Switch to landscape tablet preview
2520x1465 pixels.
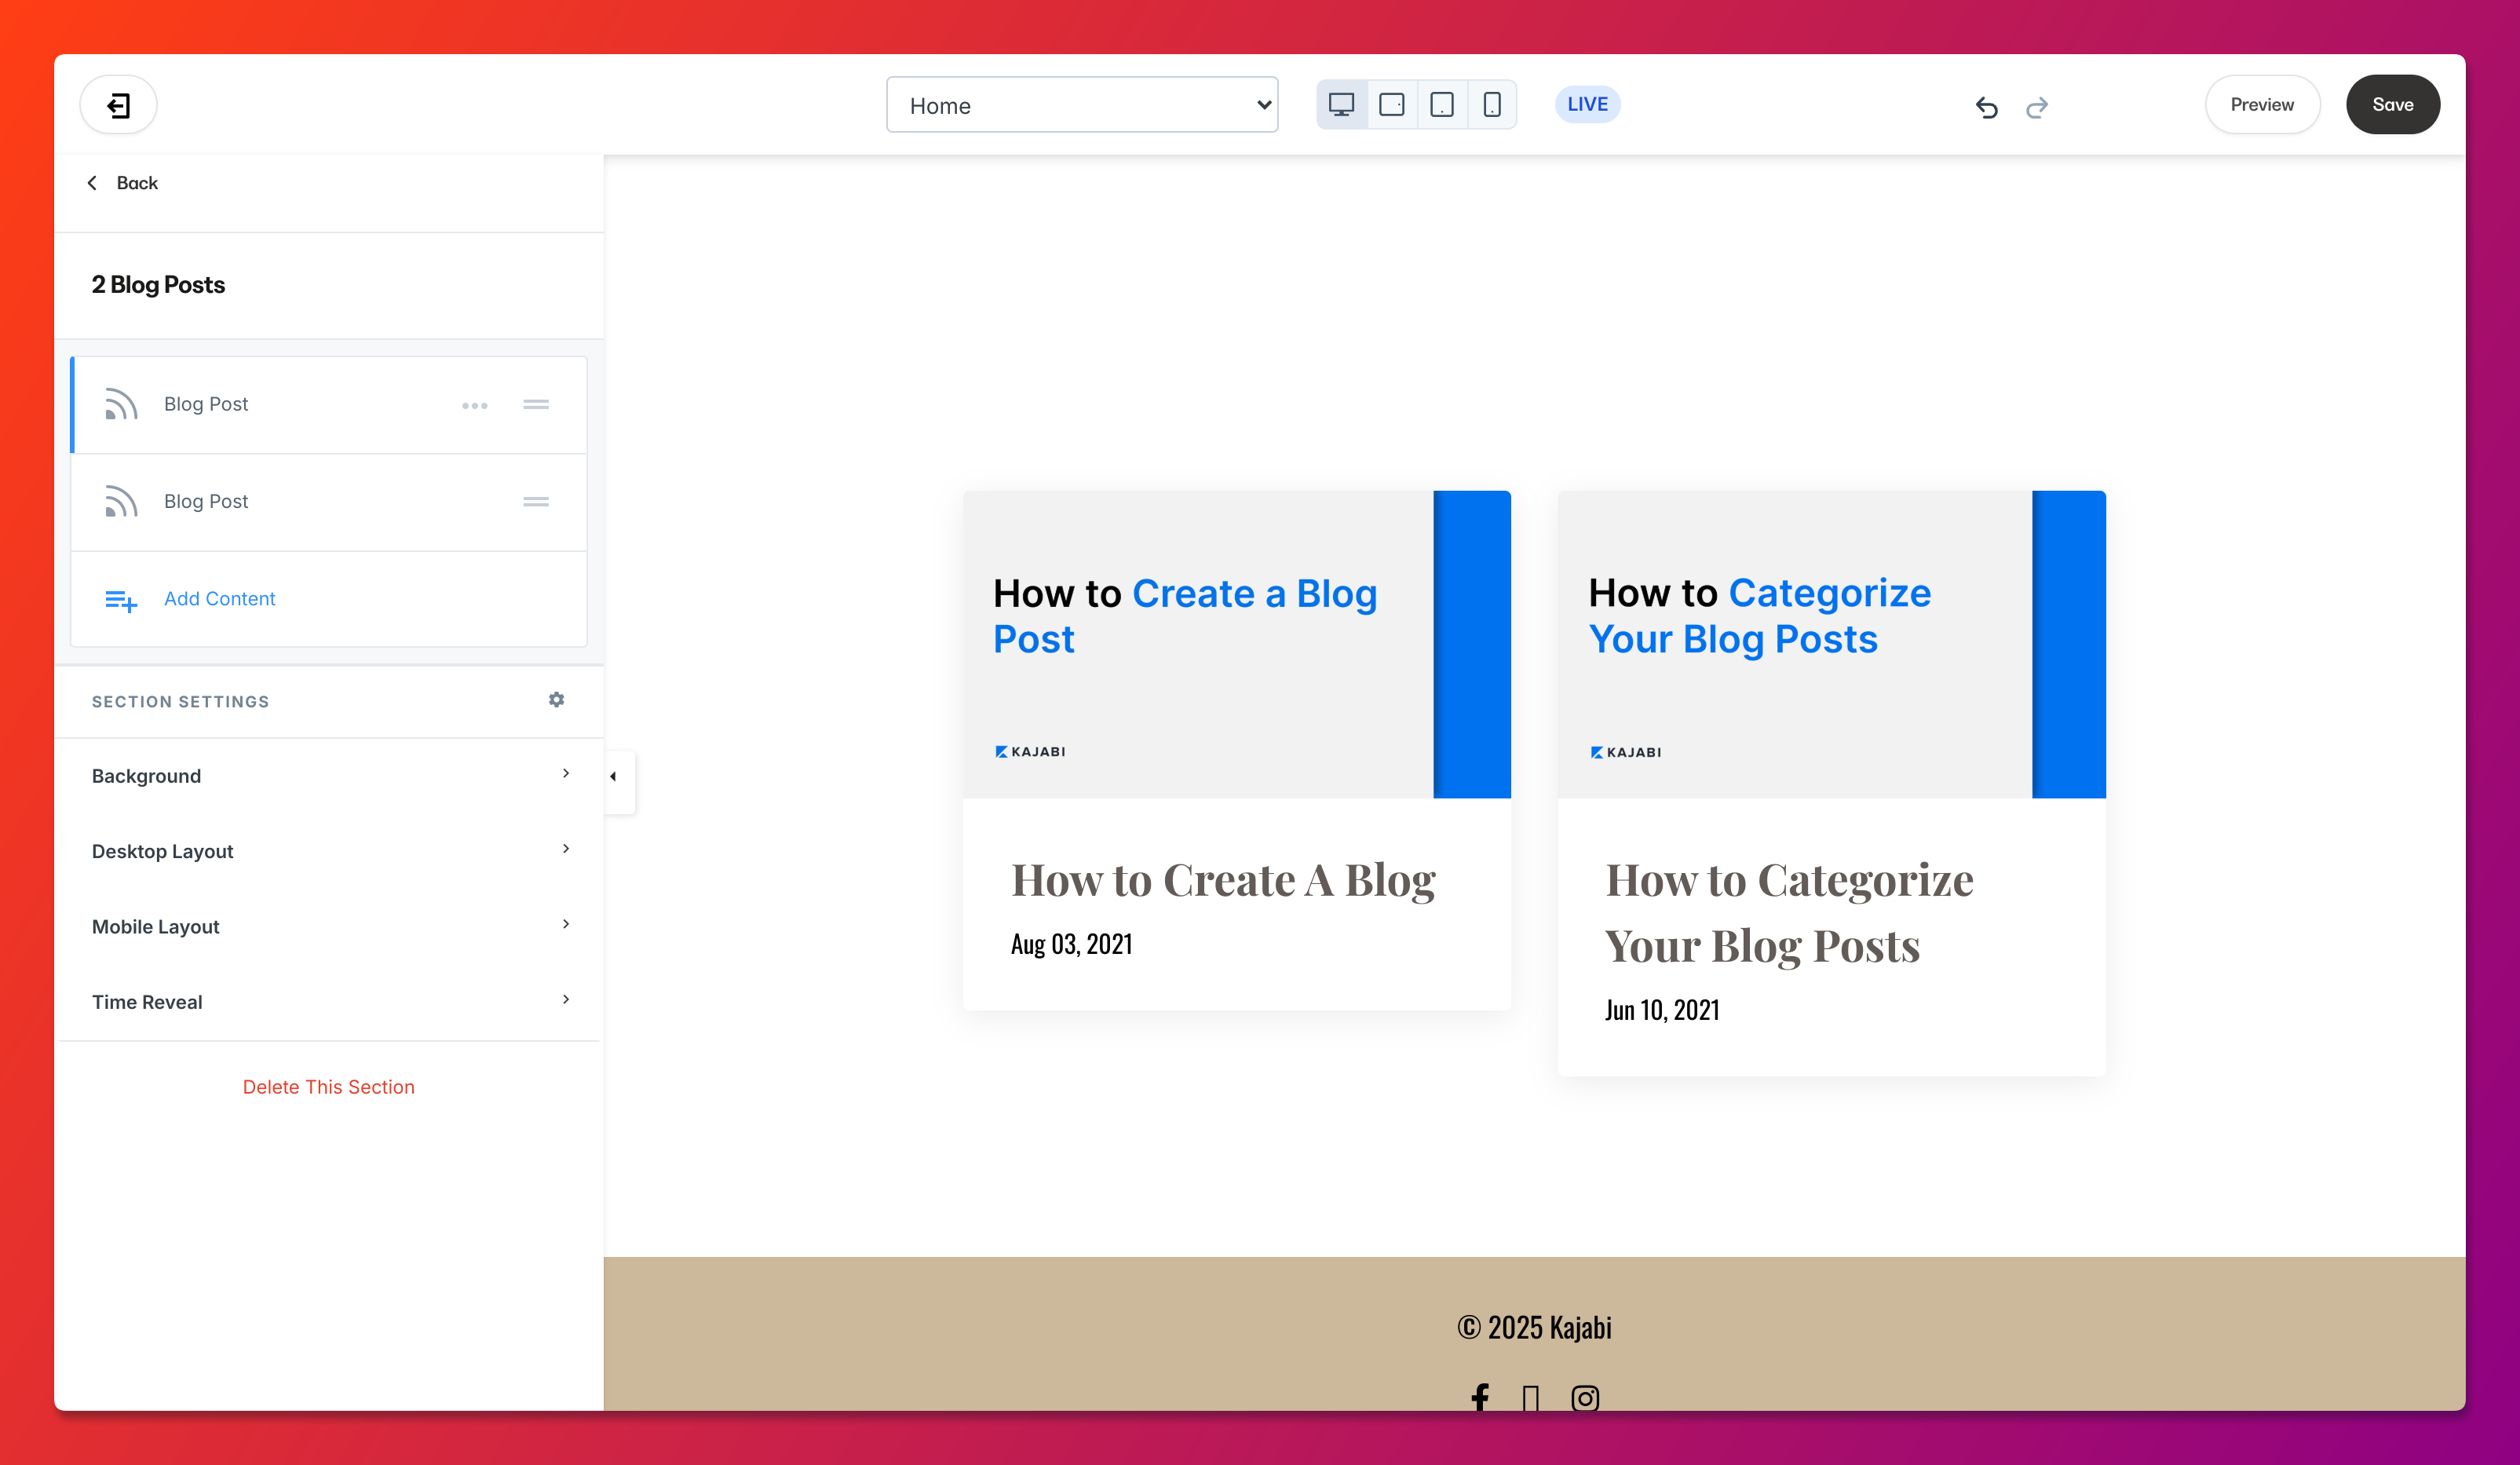coord(1392,105)
